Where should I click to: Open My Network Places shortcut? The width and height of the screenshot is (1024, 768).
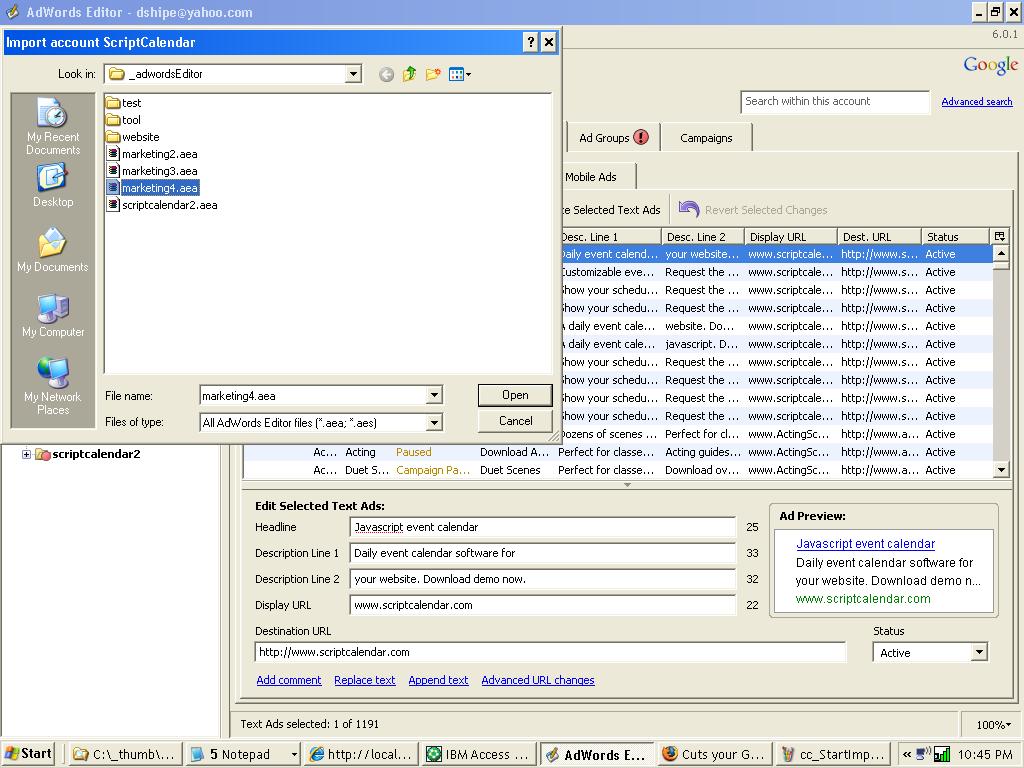(x=53, y=387)
